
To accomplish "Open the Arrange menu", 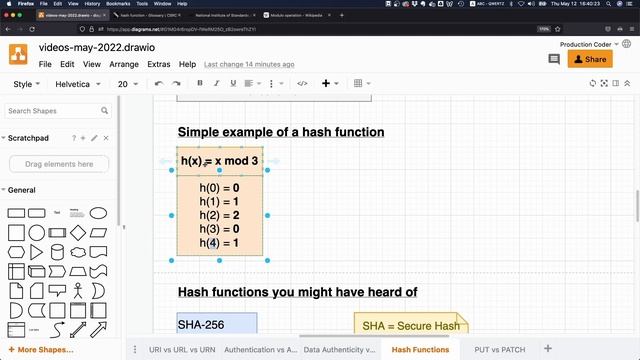I will point(124,64).
